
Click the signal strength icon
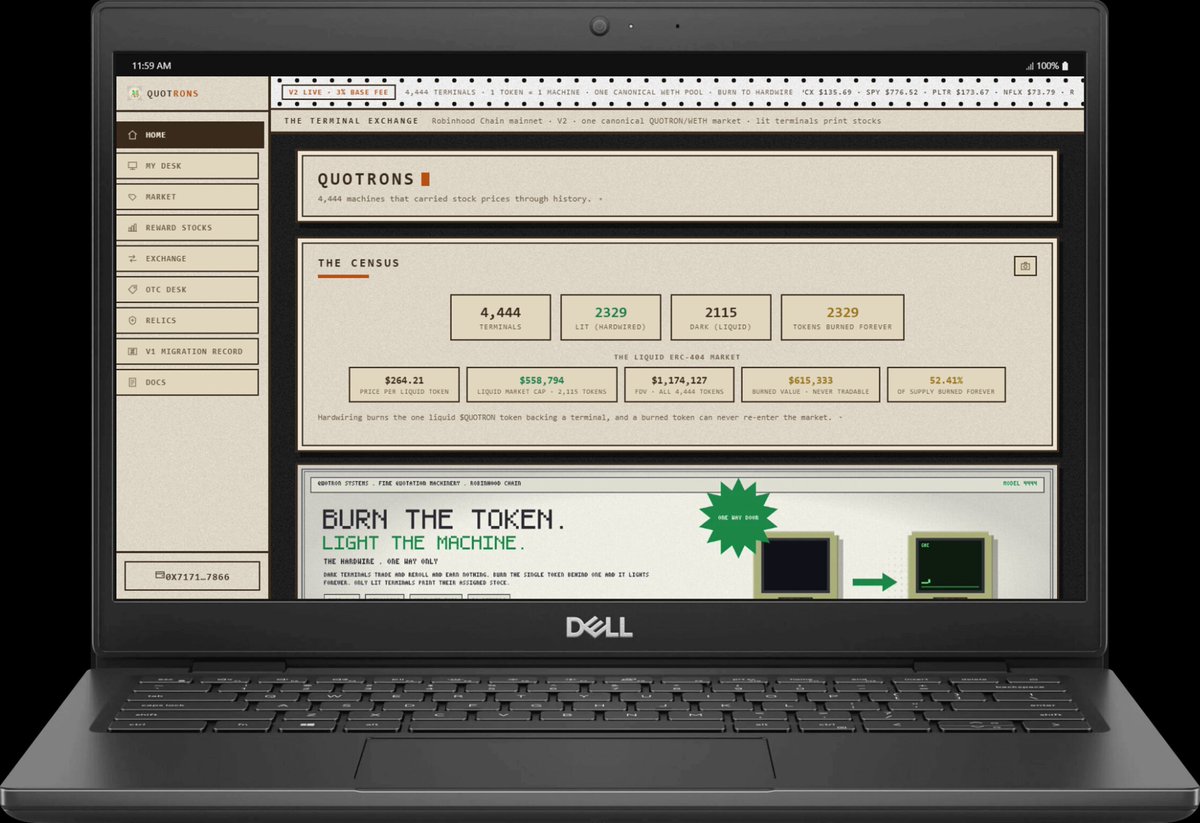(1030, 66)
